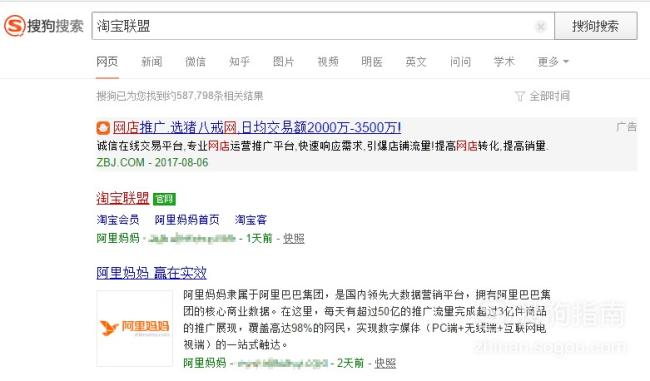Click the 广告 label on the ad

pos(626,127)
